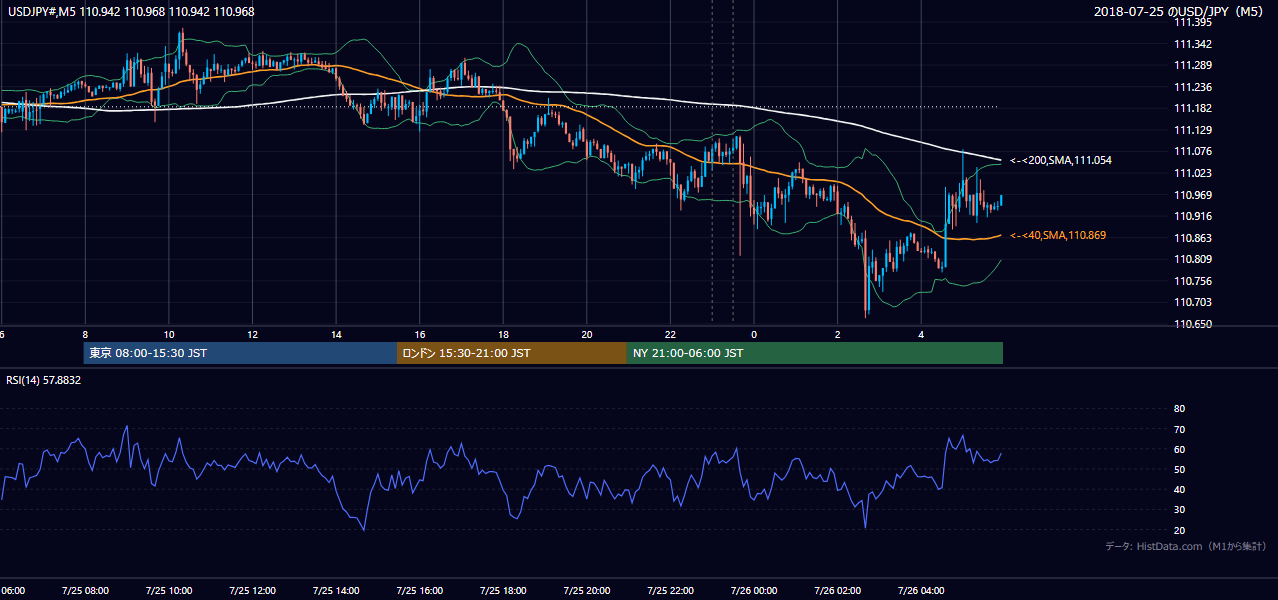Select the '<-<40,SMA,110.869' indicator label

1058,235
